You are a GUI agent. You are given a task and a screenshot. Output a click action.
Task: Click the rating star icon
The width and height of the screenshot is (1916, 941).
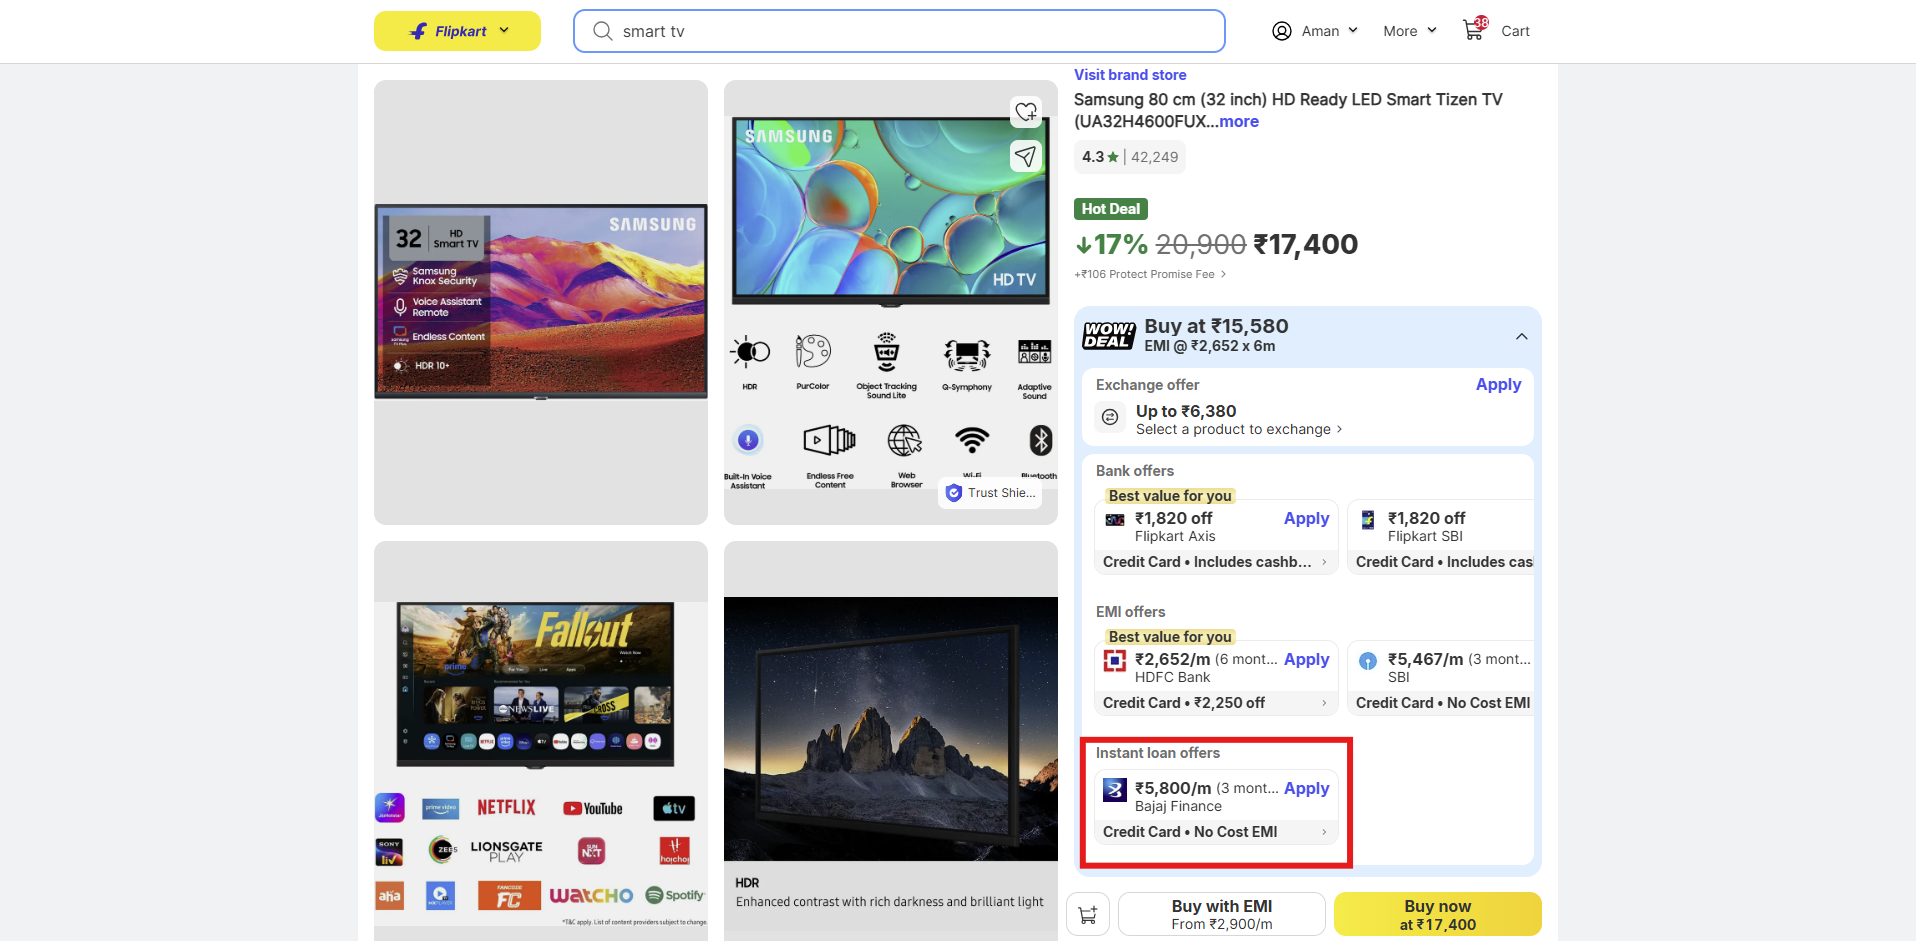click(1113, 157)
